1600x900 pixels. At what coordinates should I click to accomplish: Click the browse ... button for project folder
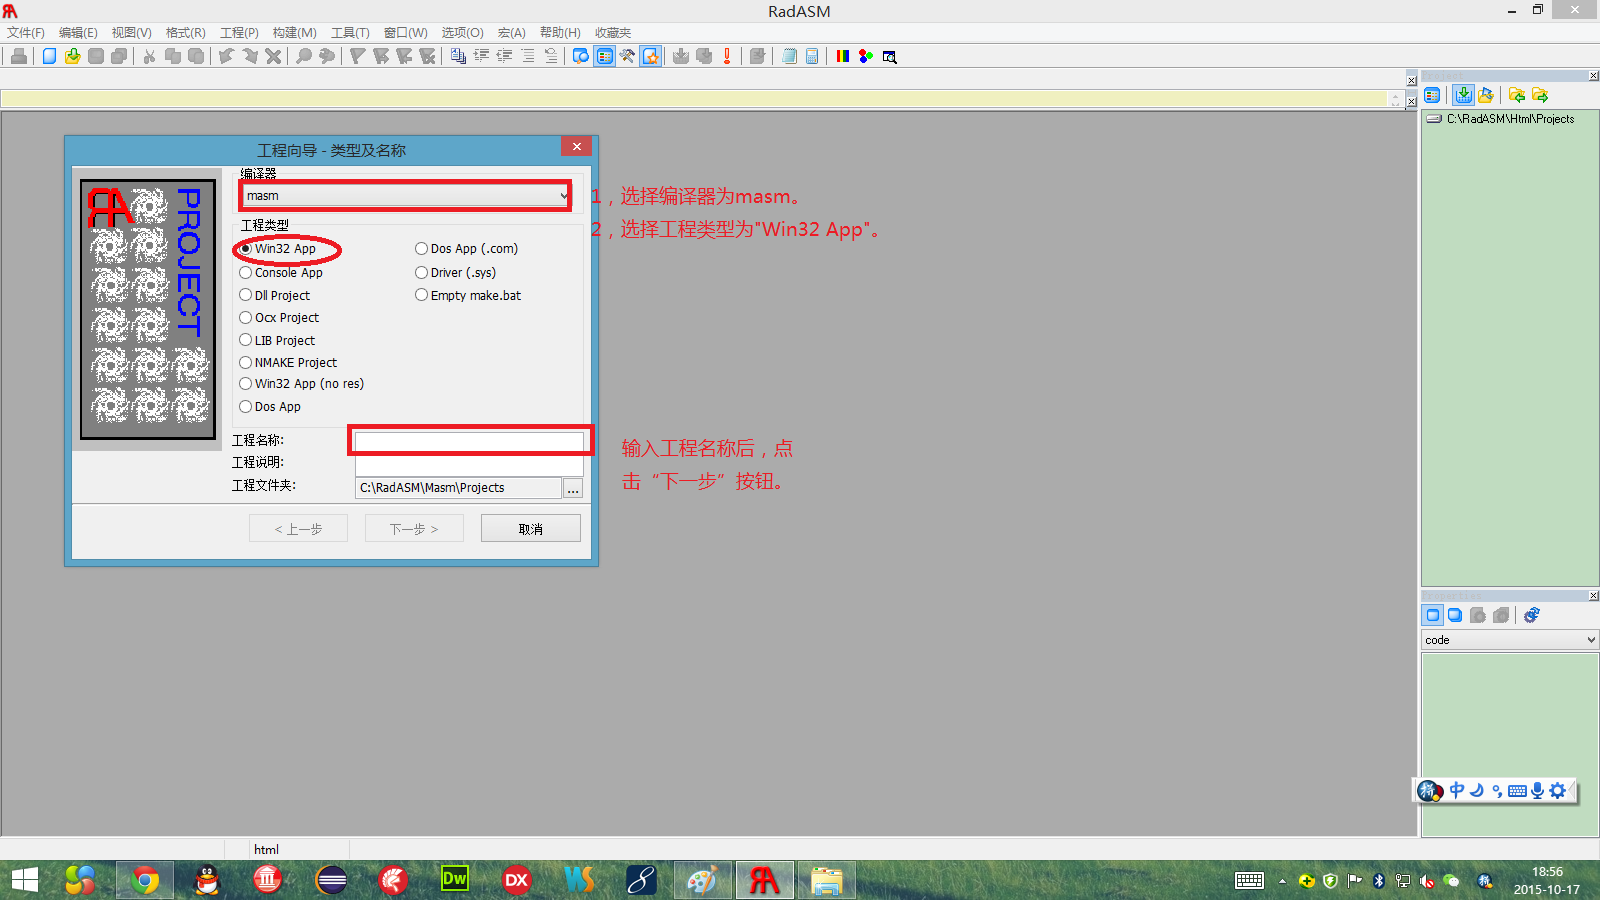[573, 488]
